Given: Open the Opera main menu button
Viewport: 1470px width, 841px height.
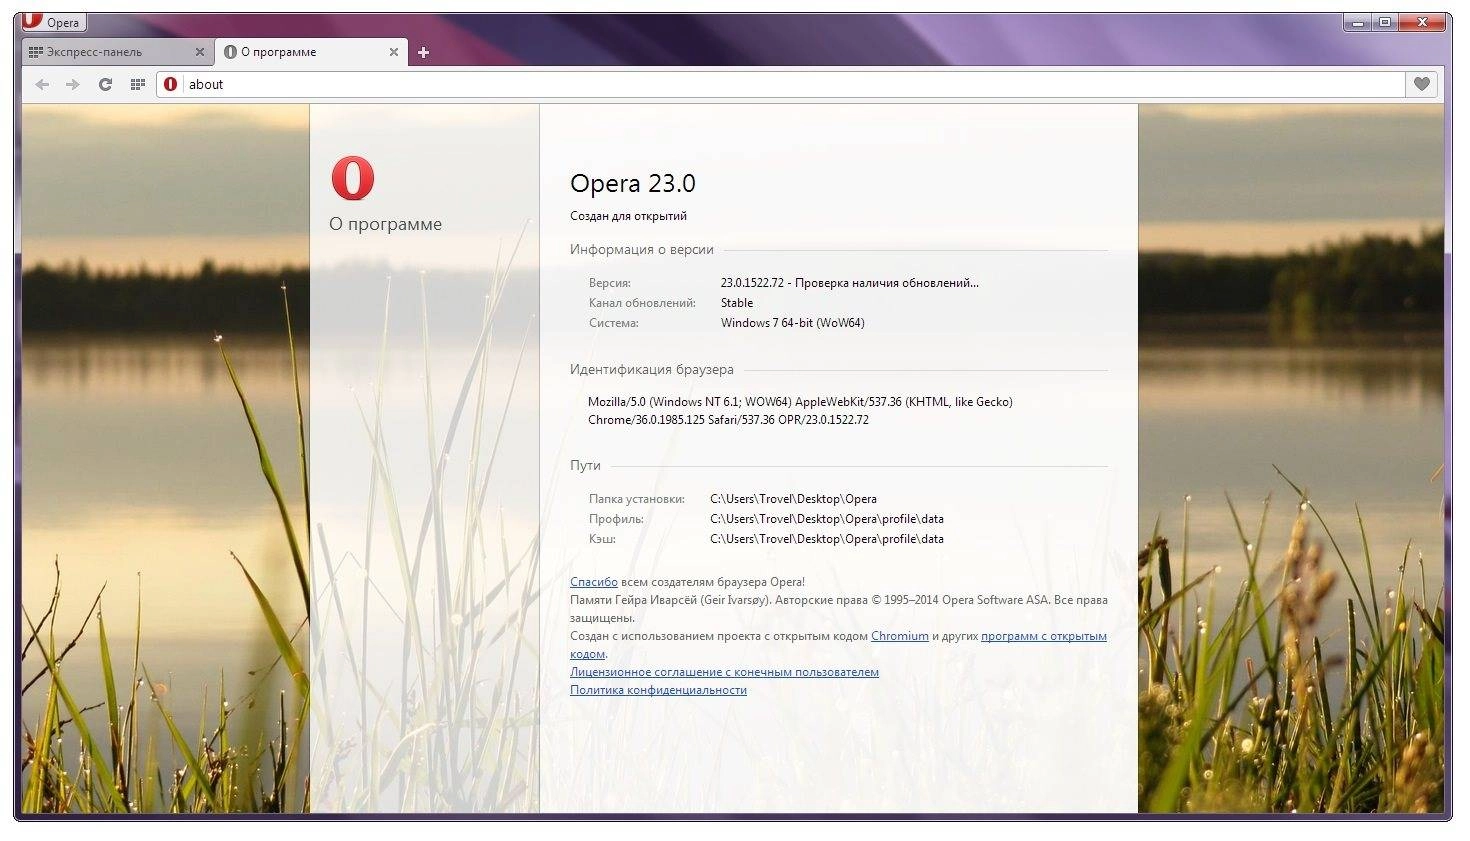Looking at the screenshot, I should click(53, 22).
